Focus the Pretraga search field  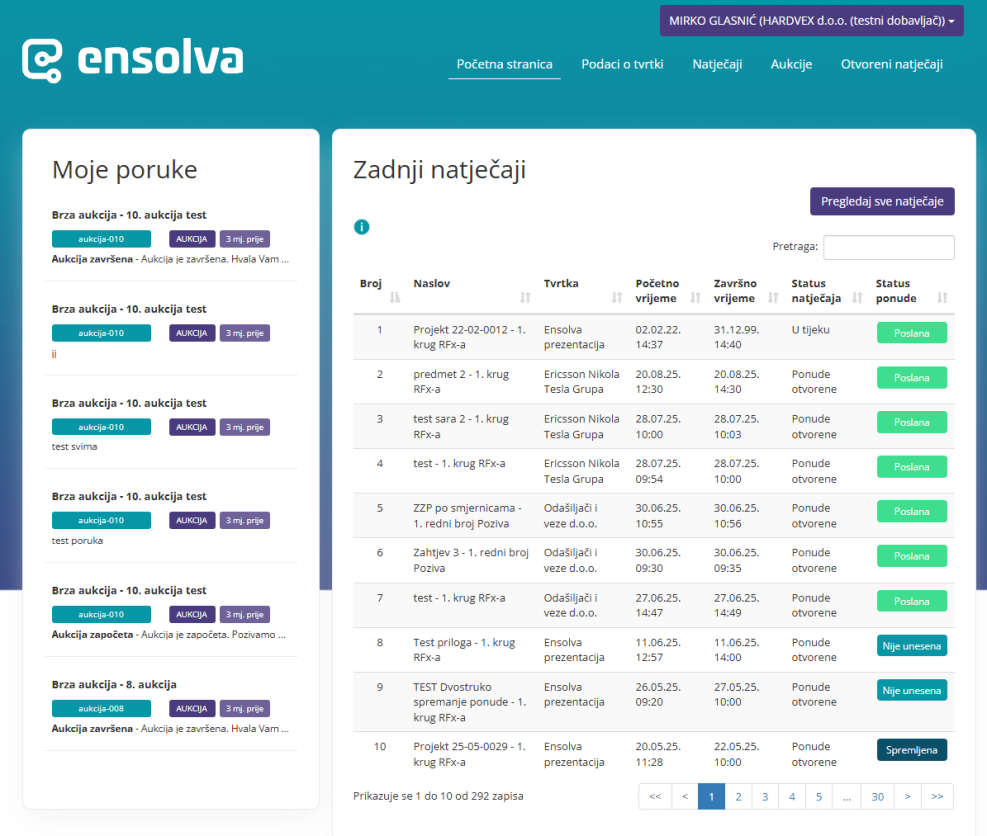point(888,247)
